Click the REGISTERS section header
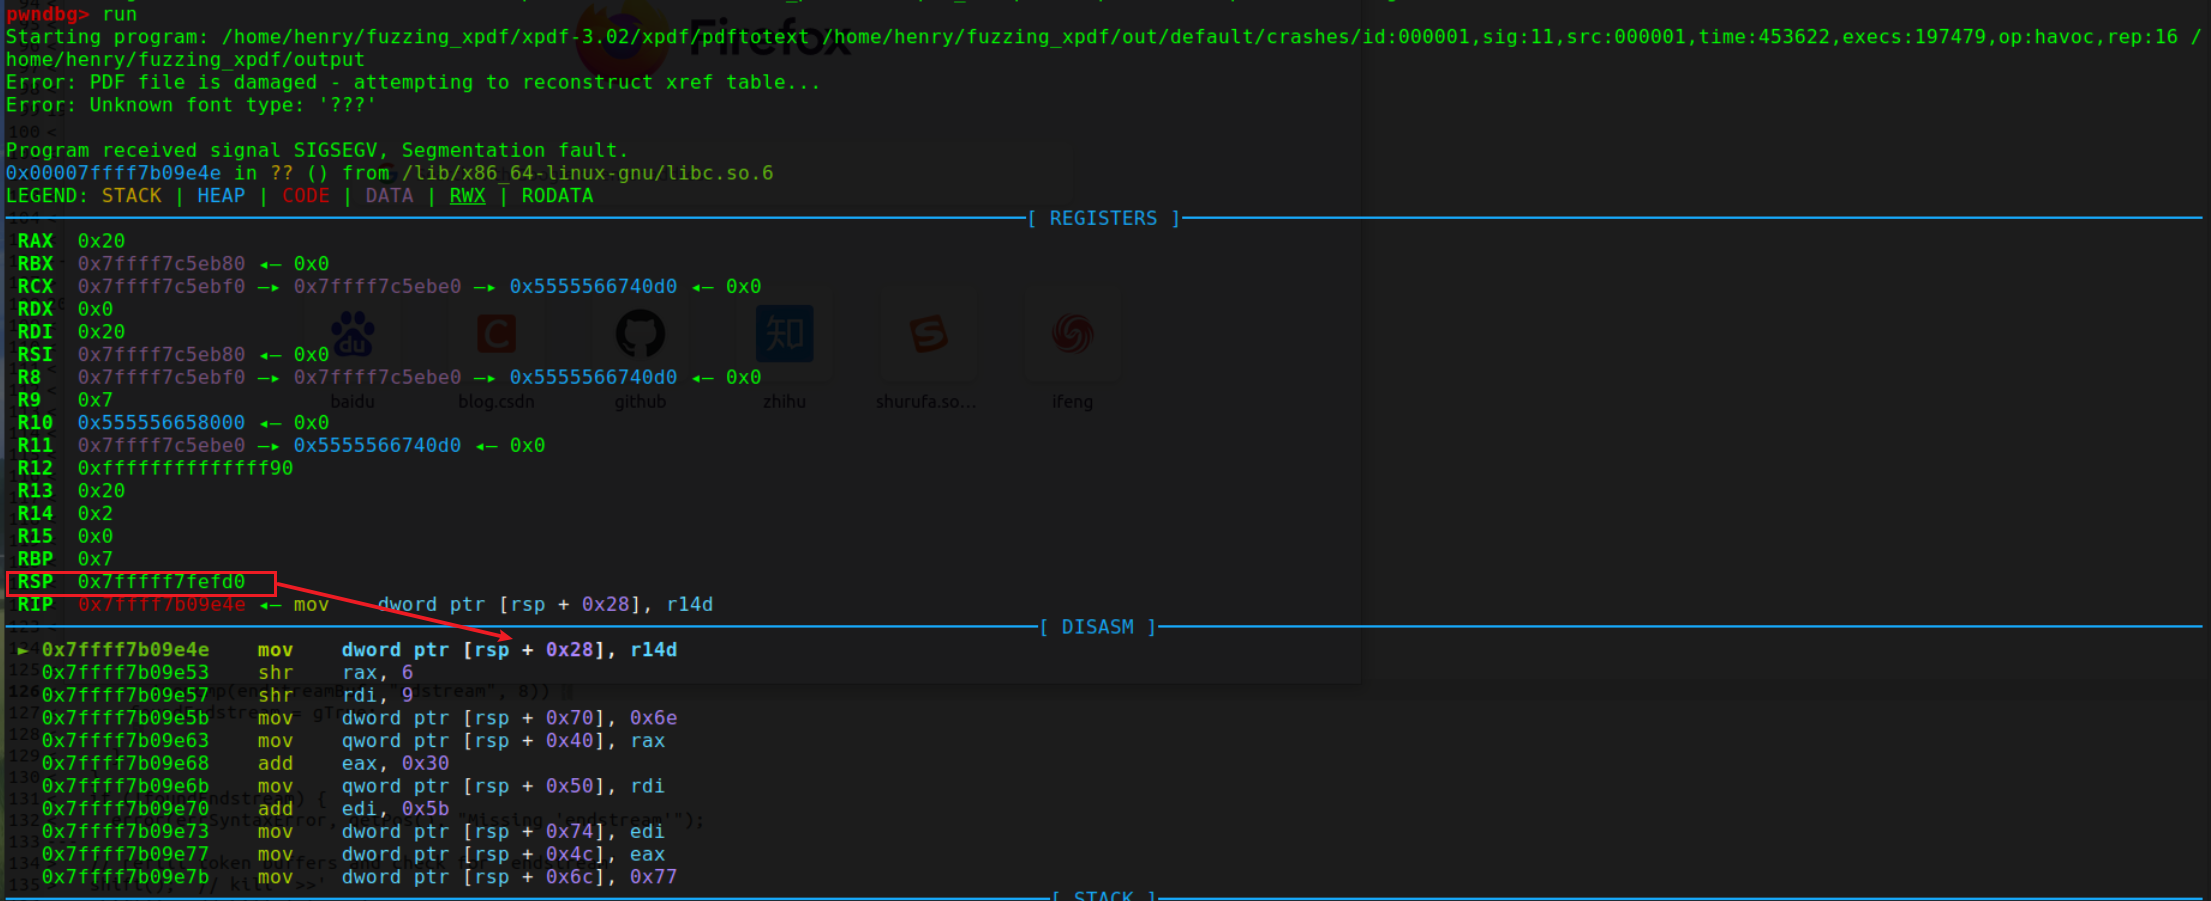Image resolution: width=2211 pixels, height=901 pixels. tap(1103, 218)
